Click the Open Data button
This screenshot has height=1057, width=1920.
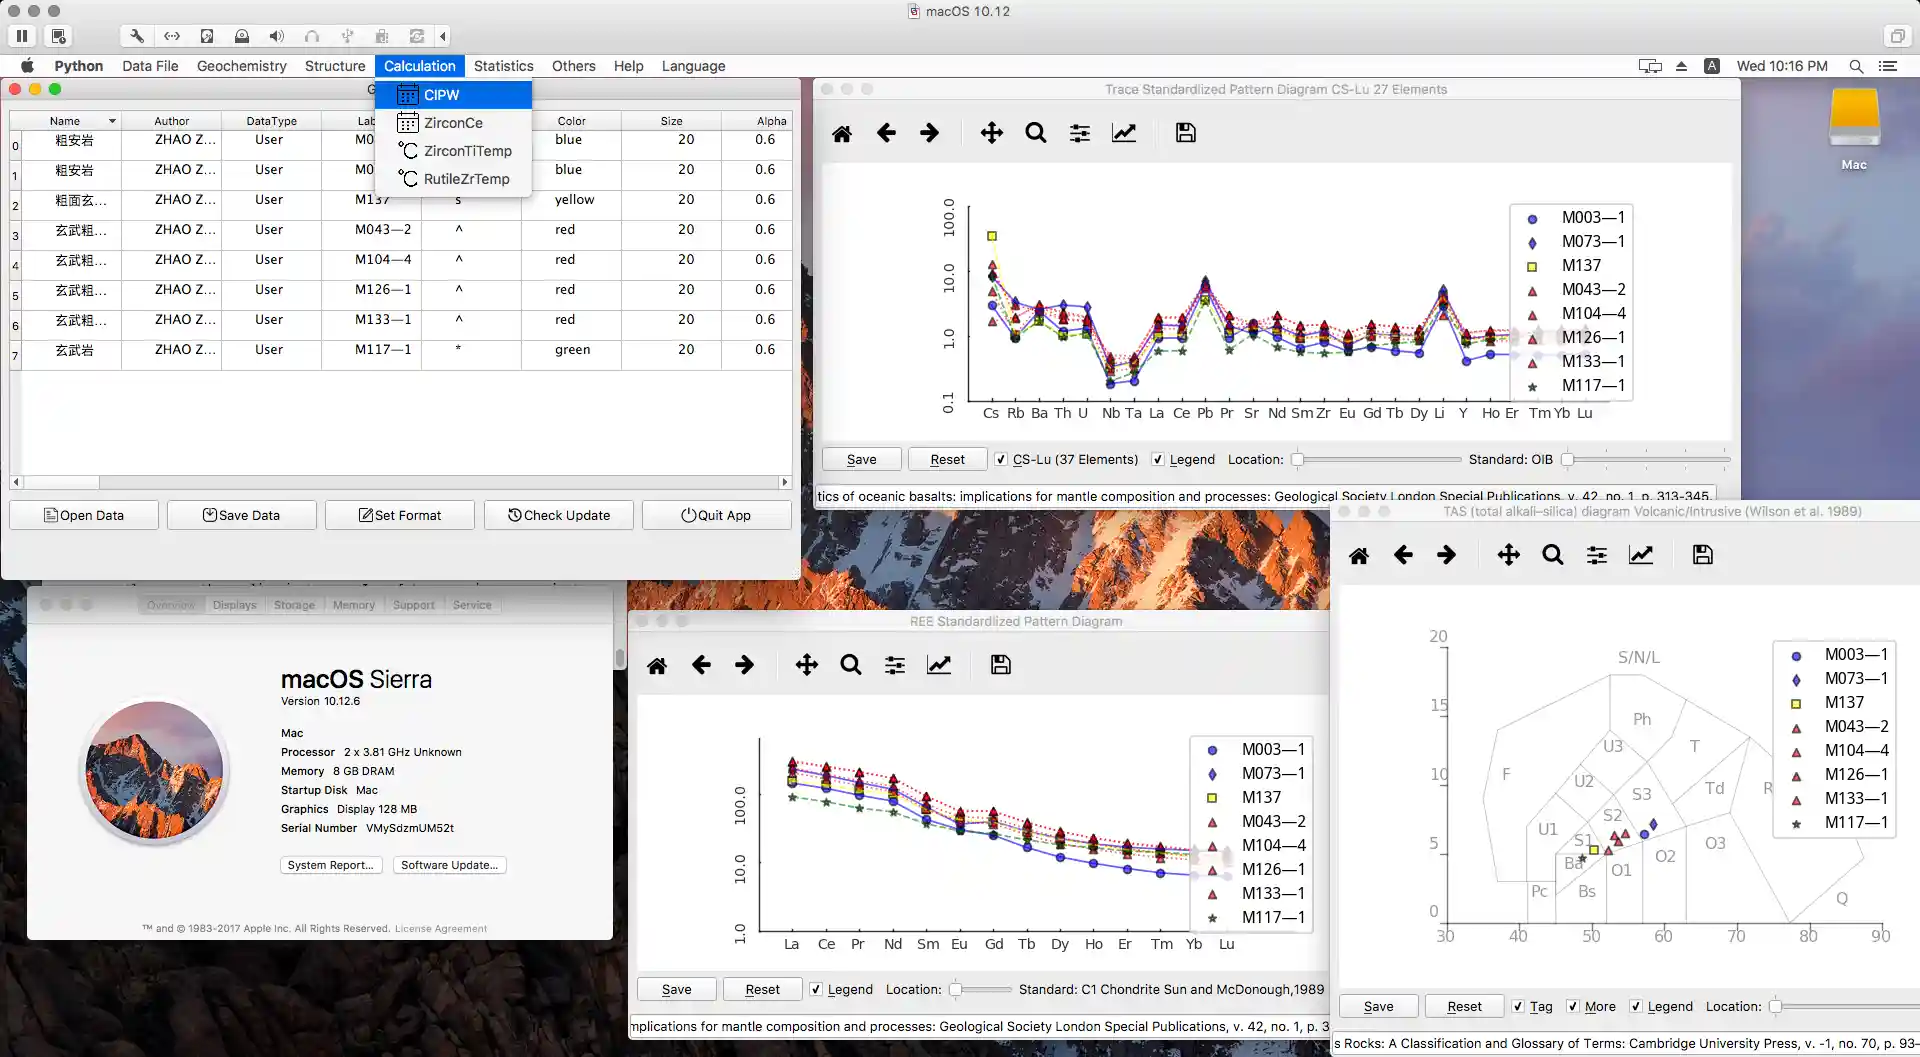(x=84, y=515)
